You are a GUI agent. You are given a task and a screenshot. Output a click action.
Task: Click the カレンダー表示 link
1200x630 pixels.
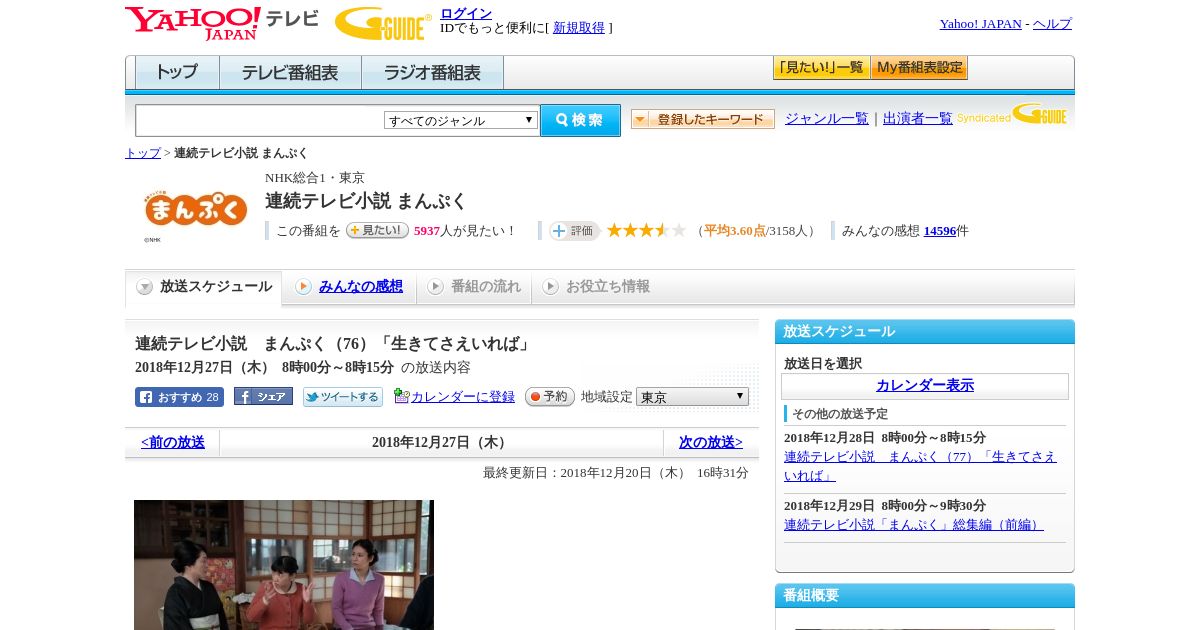tap(925, 386)
